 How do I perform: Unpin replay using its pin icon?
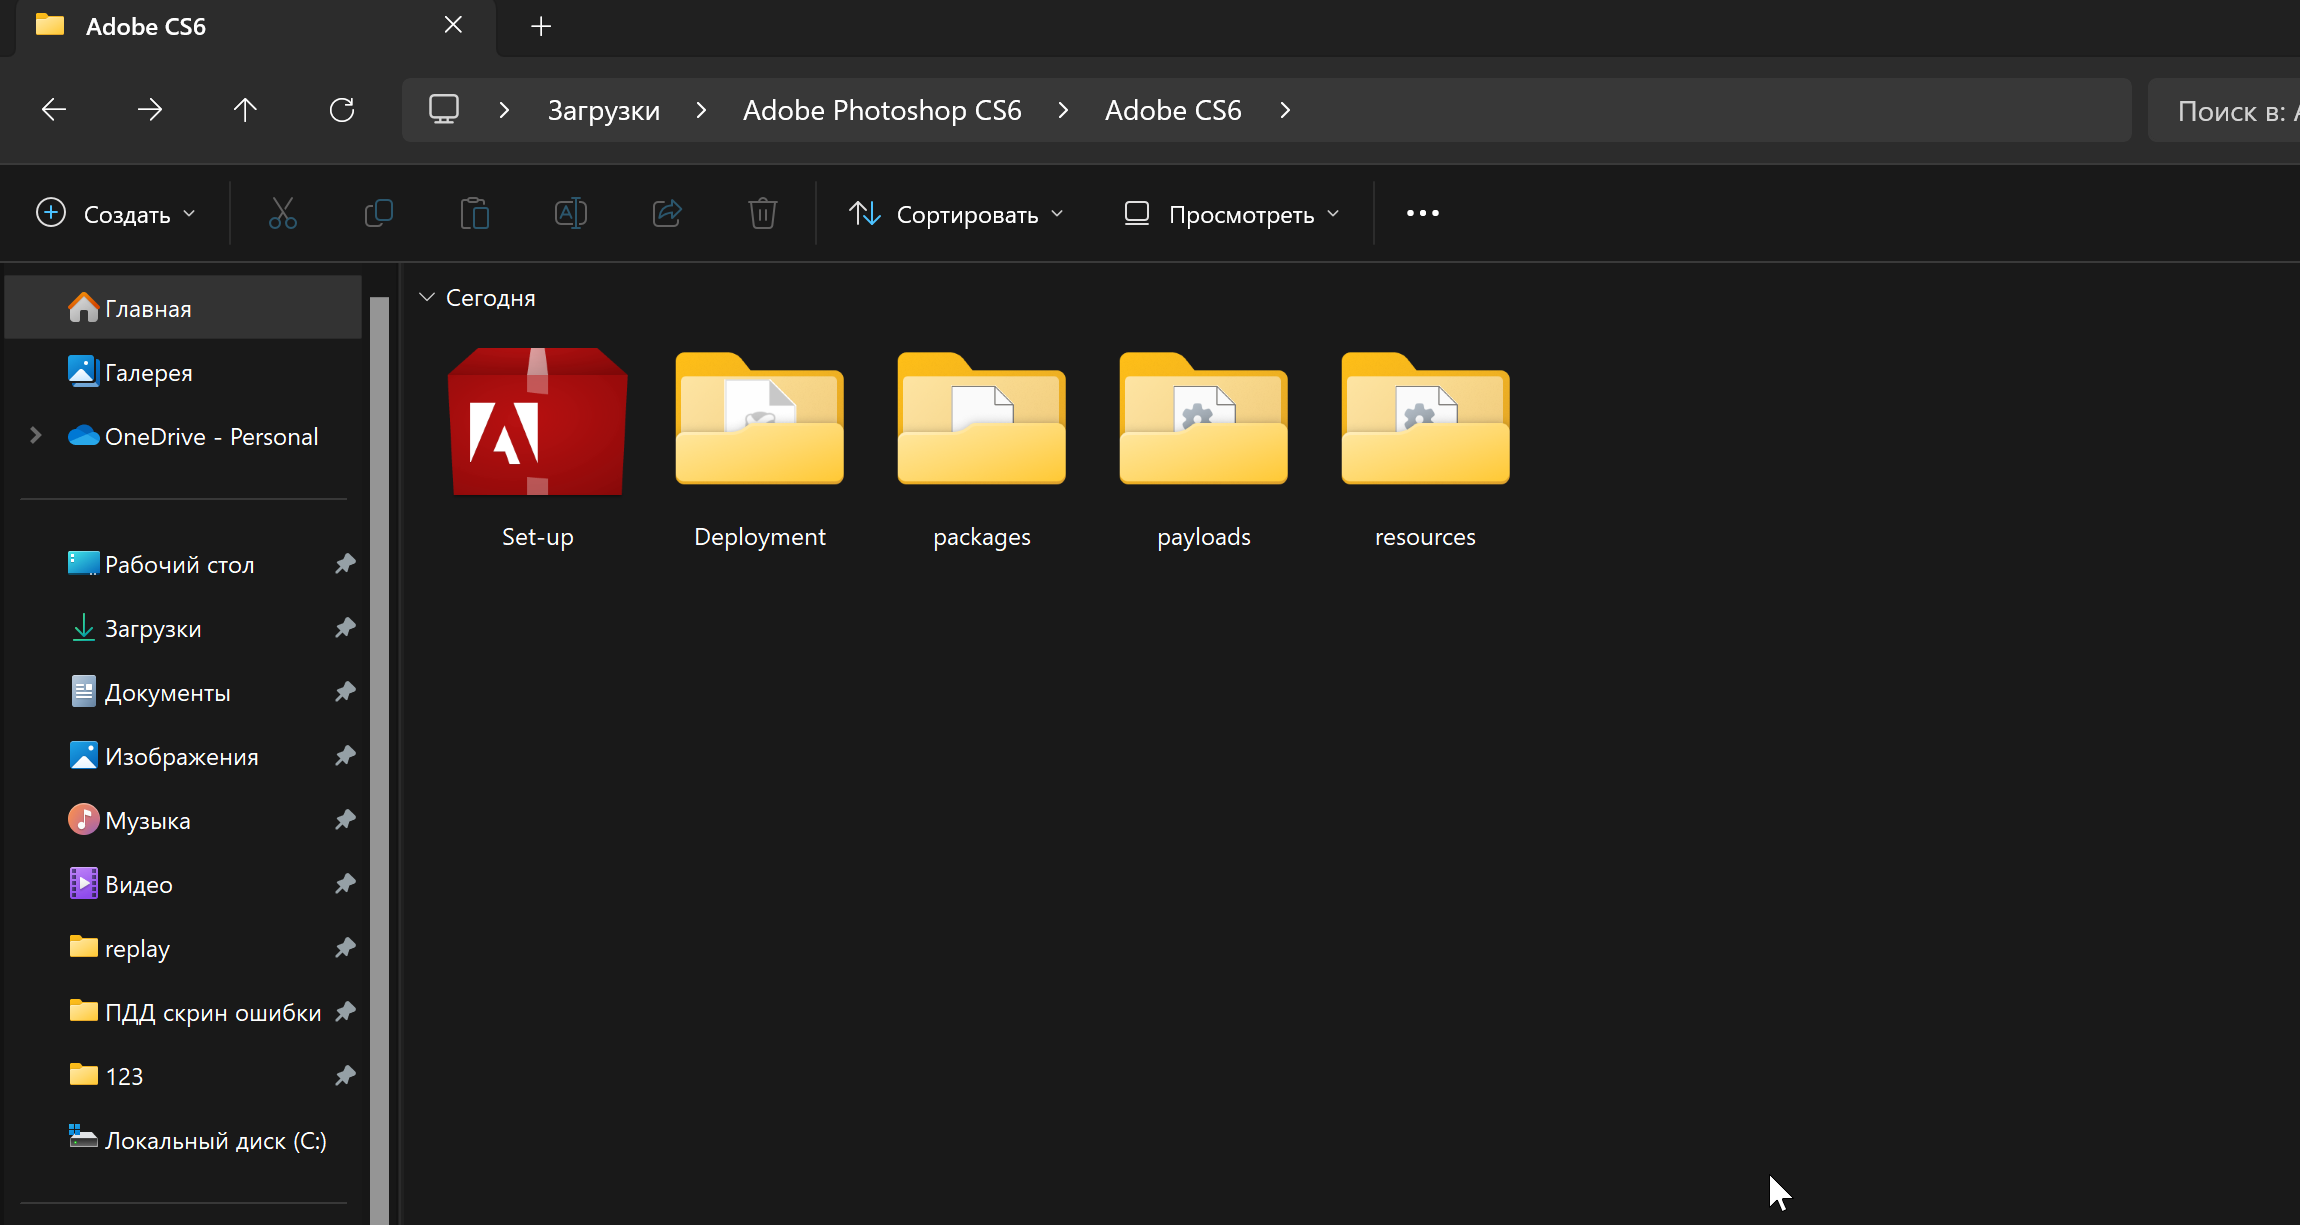pos(345,948)
